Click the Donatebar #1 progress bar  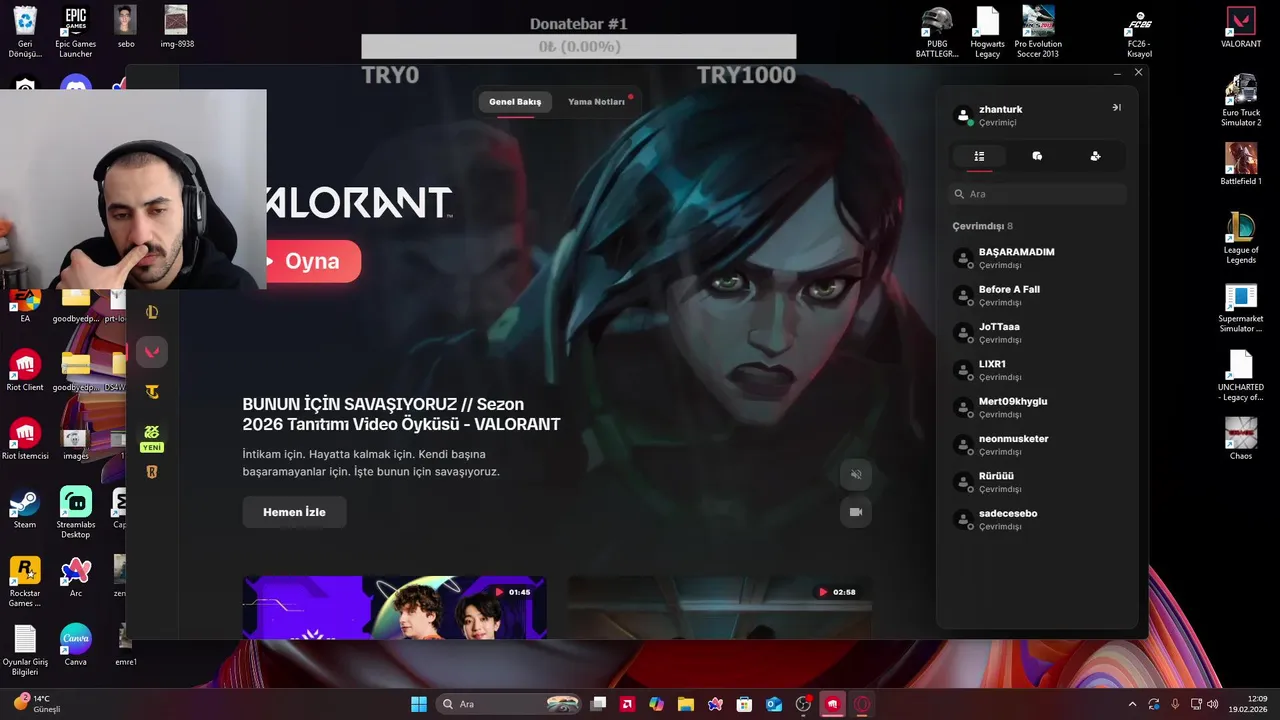[578, 46]
